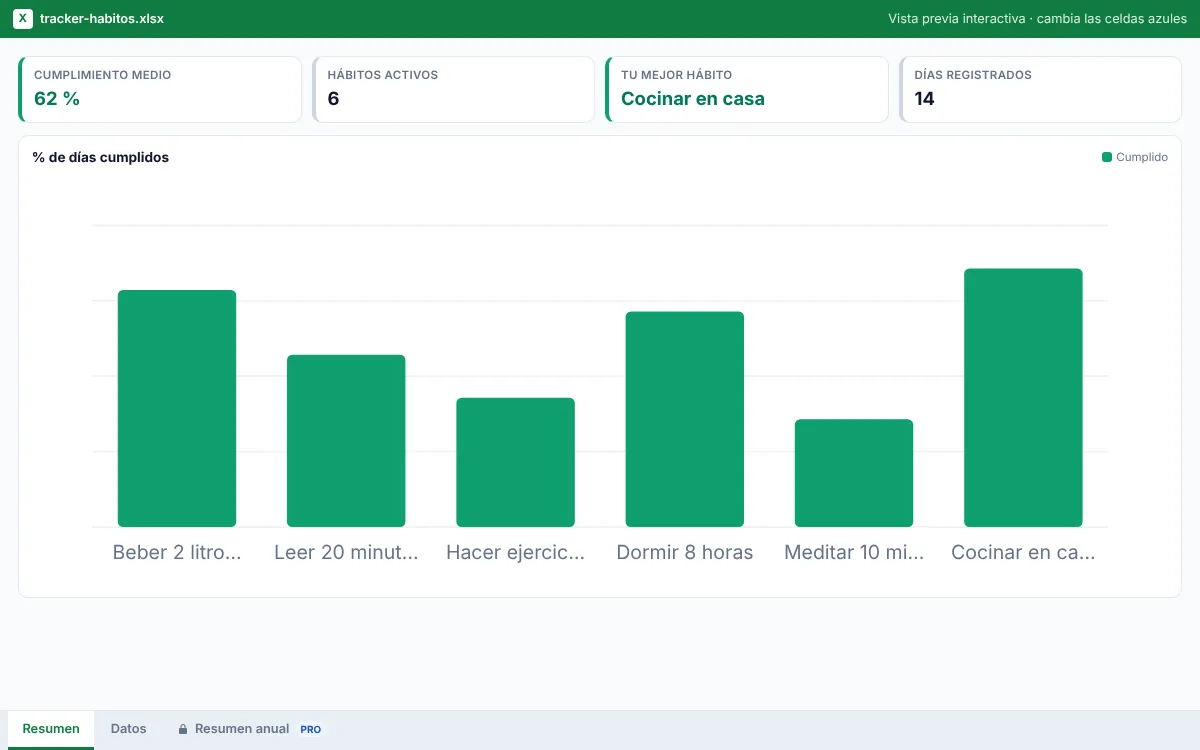Click the Beber 2 litros bar
Viewport: 1200px width, 750px height.
click(177, 408)
